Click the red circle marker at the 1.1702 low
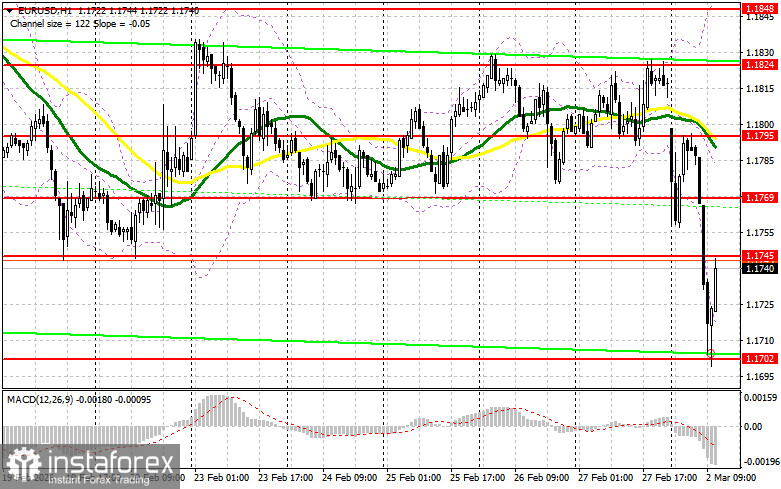This screenshot has width=781, height=489. click(x=711, y=354)
